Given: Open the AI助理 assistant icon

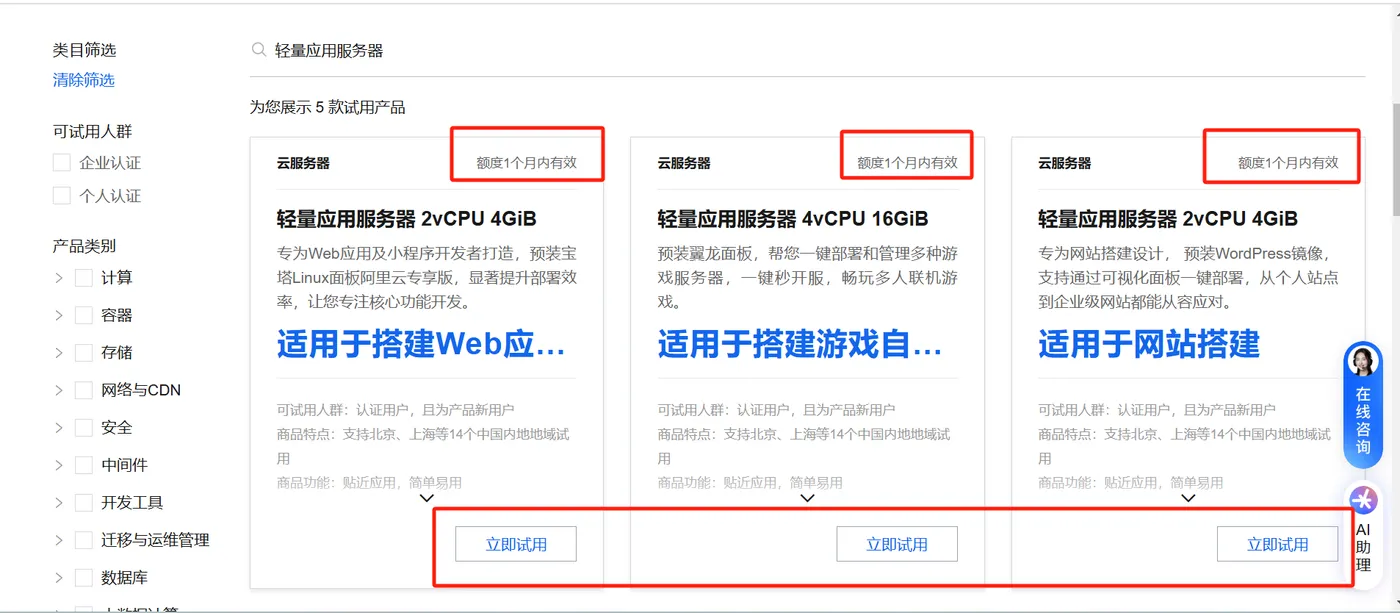Looking at the screenshot, I should [x=1363, y=500].
